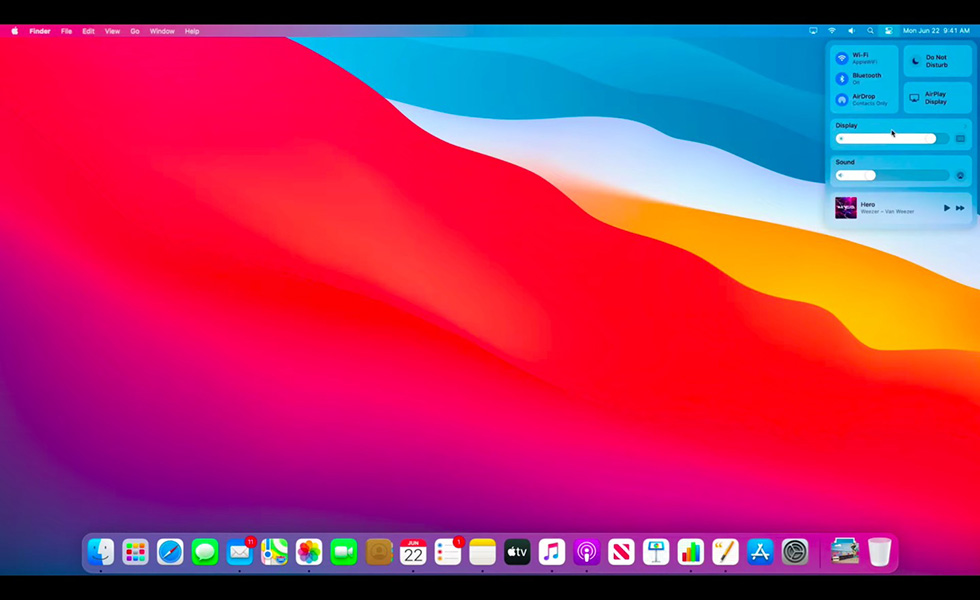Click the AirPlay Display button
This screenshot has width=980, height=600.
click(937, 98)
